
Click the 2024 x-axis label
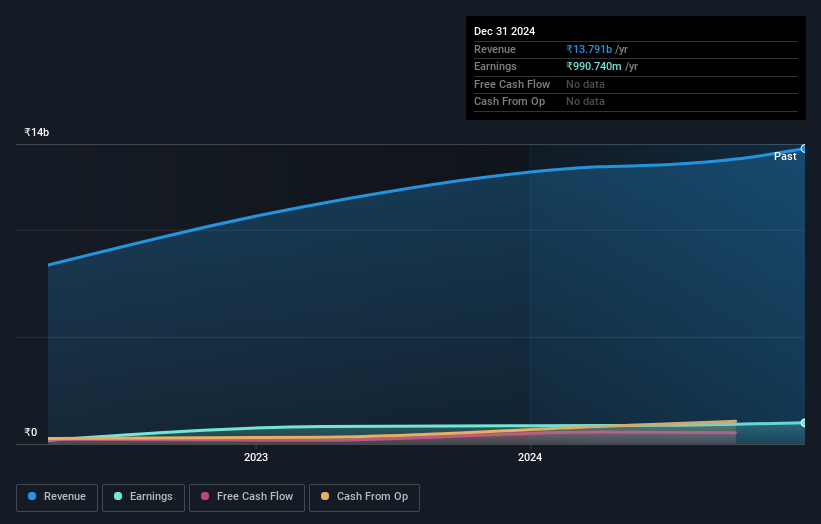pos(530,458)
